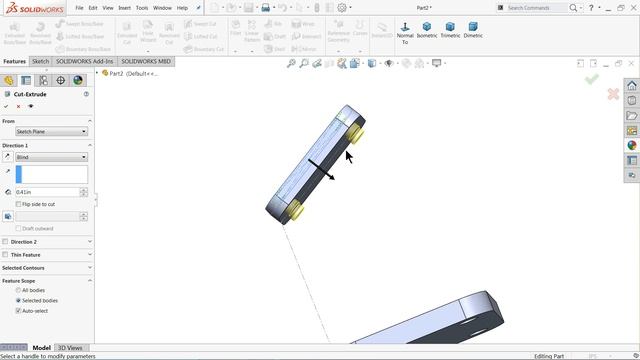Open Design Library task pane icon
This screenshot has width=640, height=360.
(632, 100)
